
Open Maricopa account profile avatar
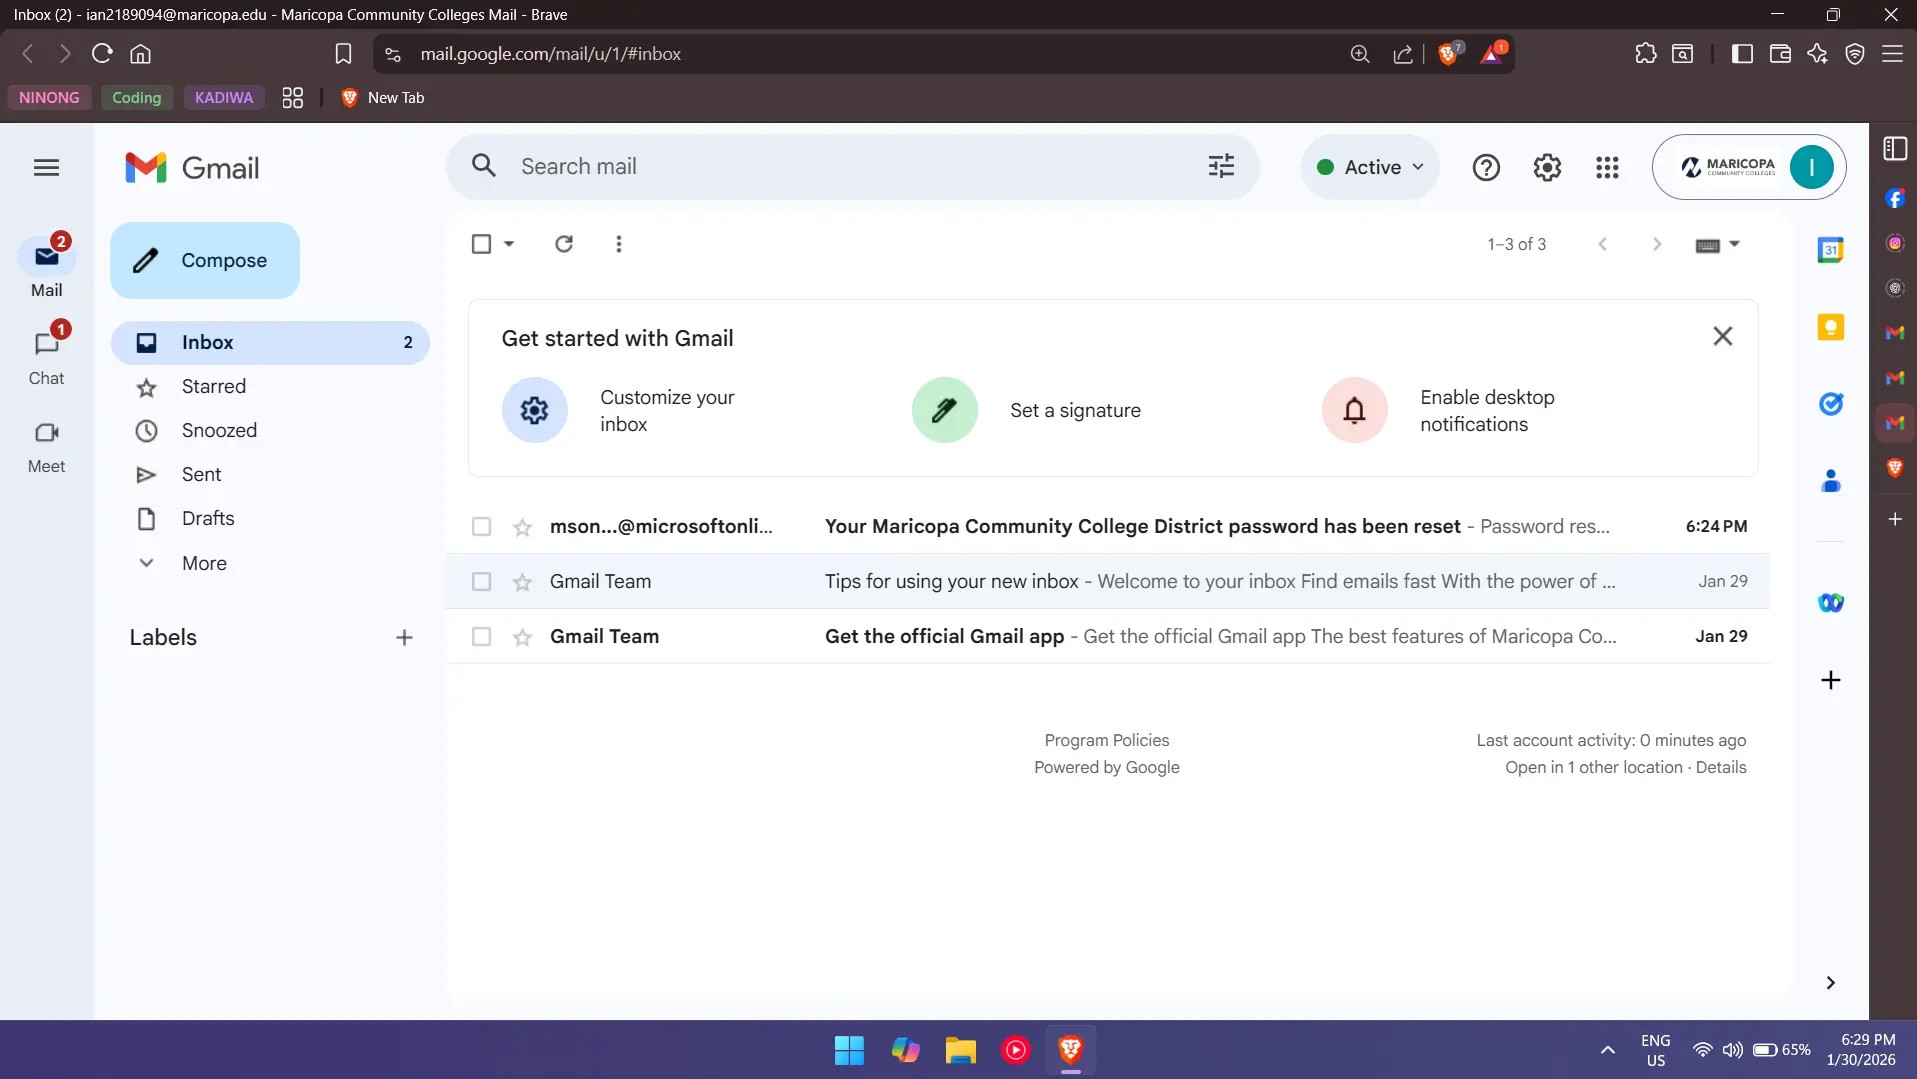(1811, 167)
